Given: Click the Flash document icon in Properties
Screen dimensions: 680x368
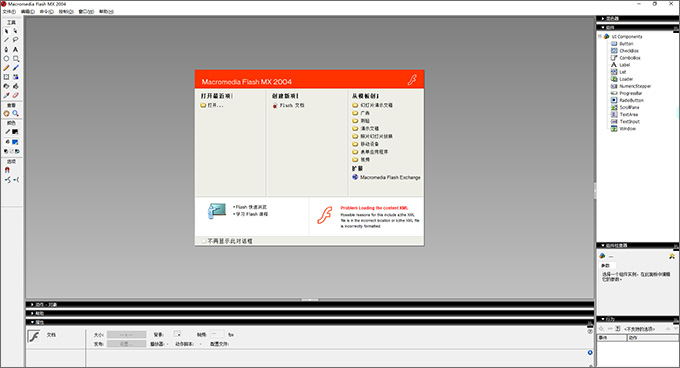Looking at the screenshot, I should coord(33,336).
